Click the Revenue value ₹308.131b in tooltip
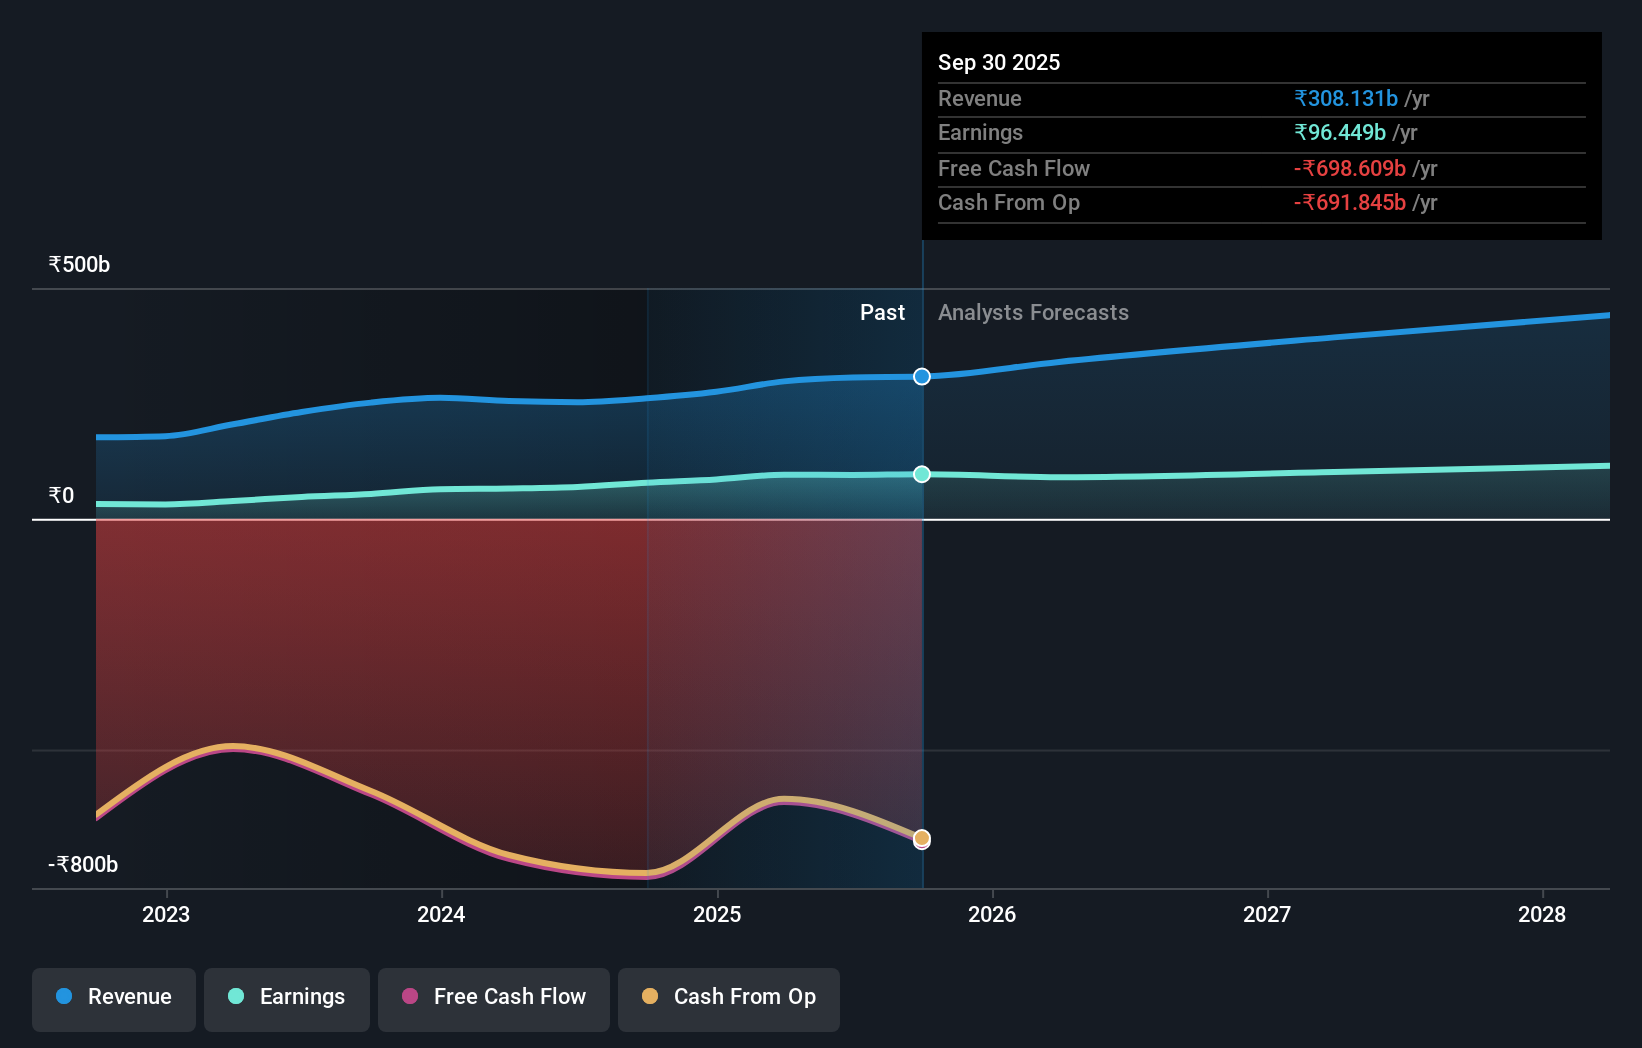The height and width of the screenshot is (1048, 1642). (x=1346, y=98)
